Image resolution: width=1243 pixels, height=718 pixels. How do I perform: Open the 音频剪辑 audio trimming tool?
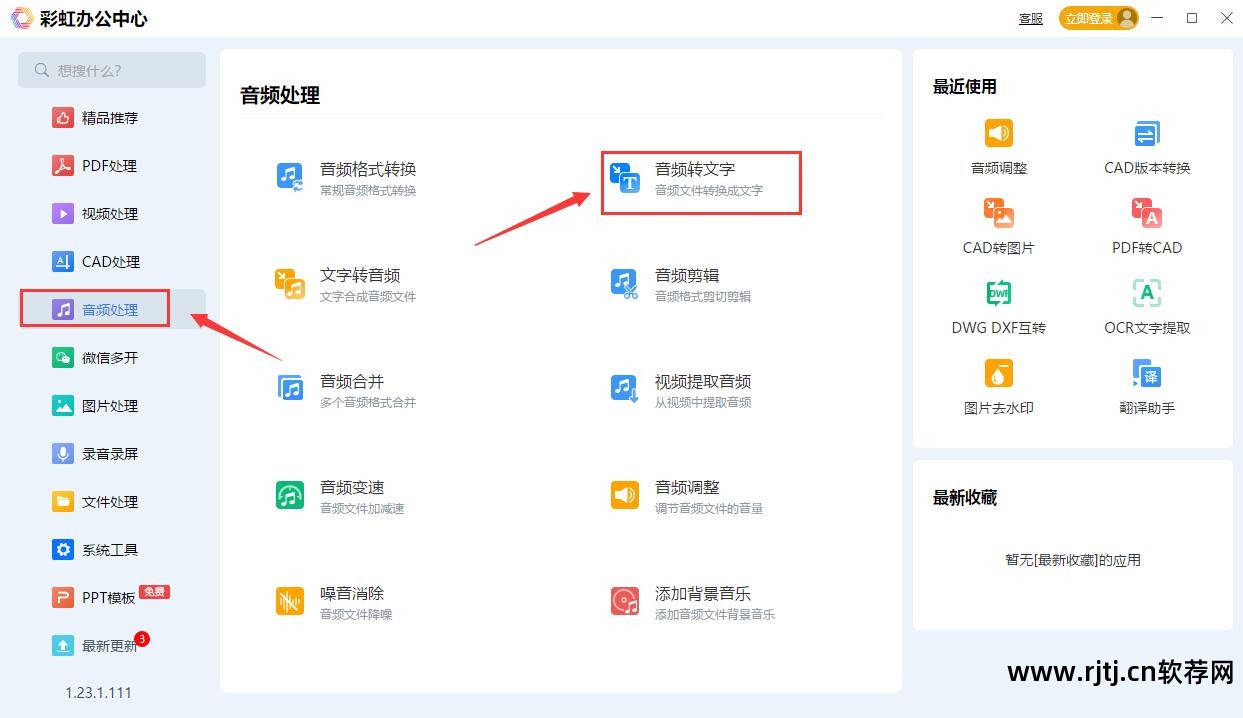(685, 285)
